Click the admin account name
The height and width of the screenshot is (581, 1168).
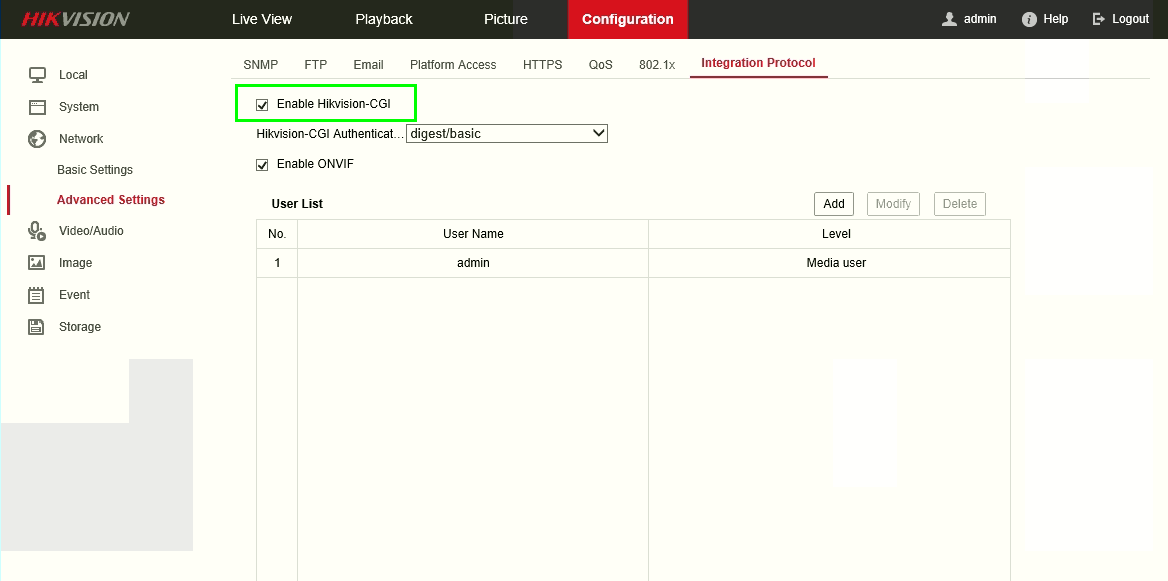(x=980, y=19)
